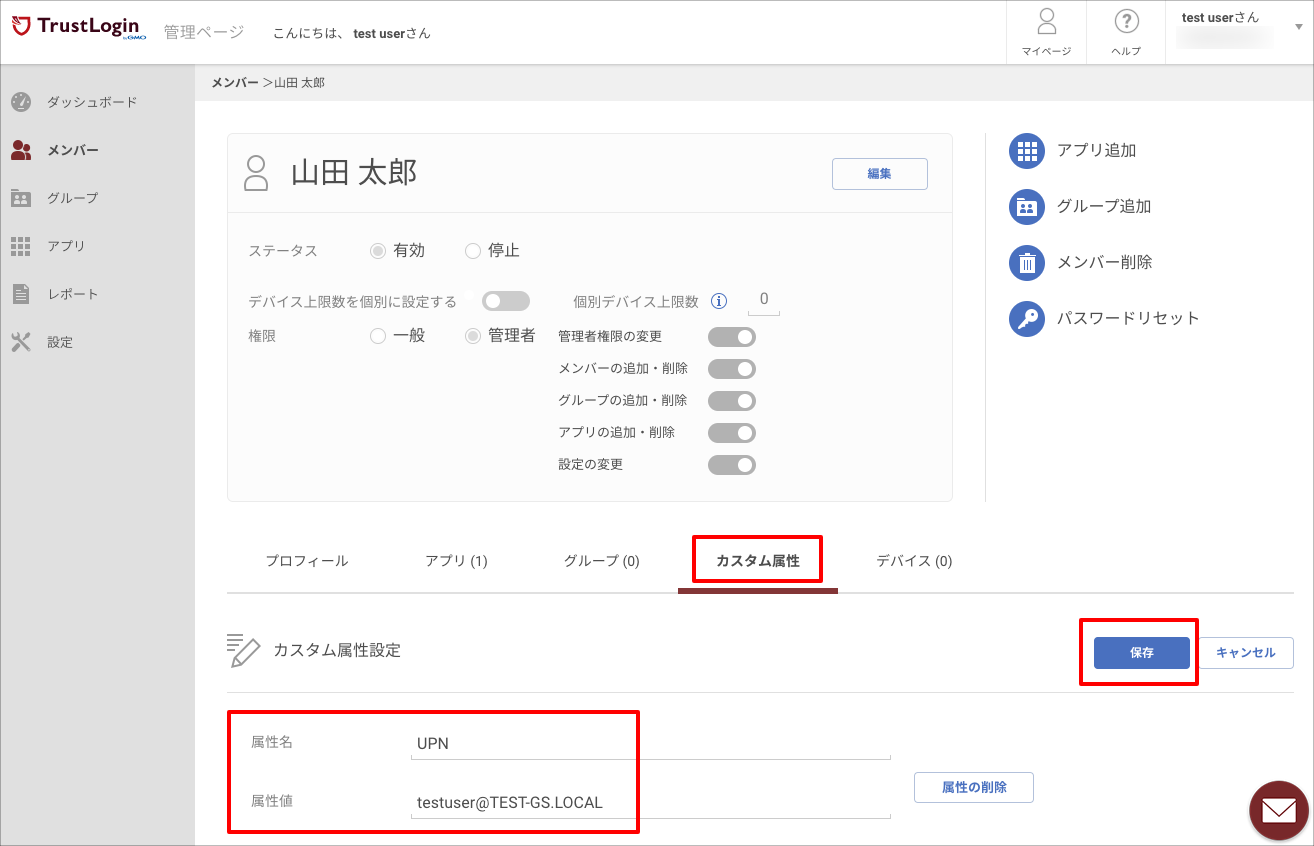1314x846 pixels.
Task: Click the 保存 button
Action: (x=1142, y=653)
